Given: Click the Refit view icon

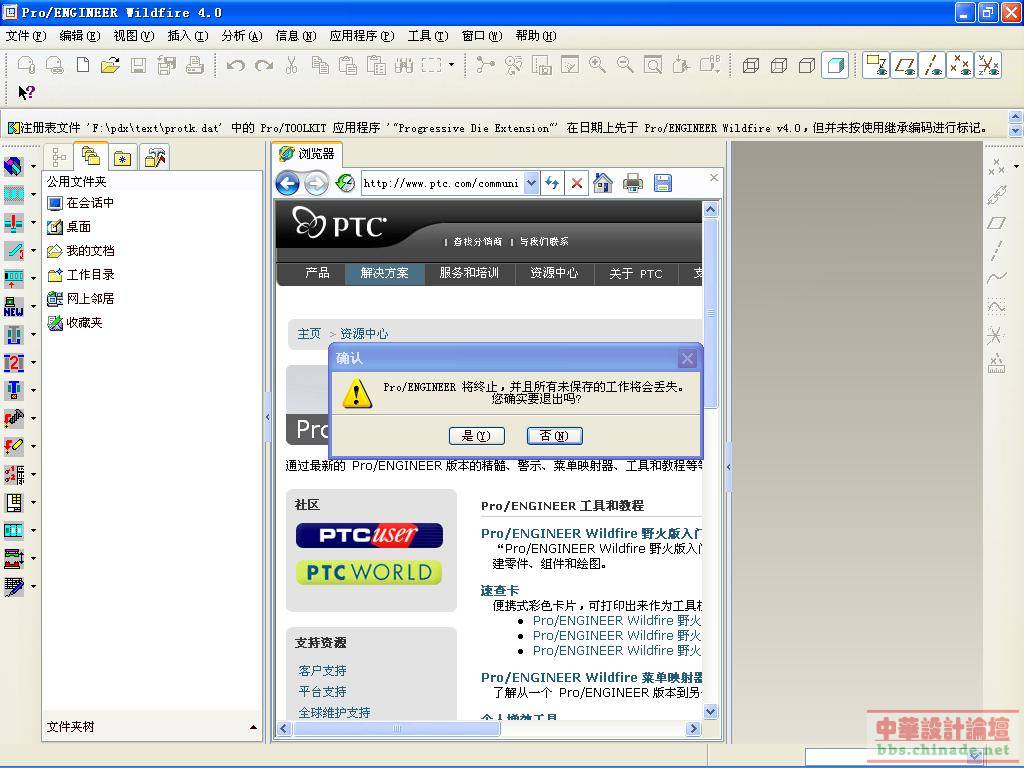Looking at the screenshot, I should point(653,65).
